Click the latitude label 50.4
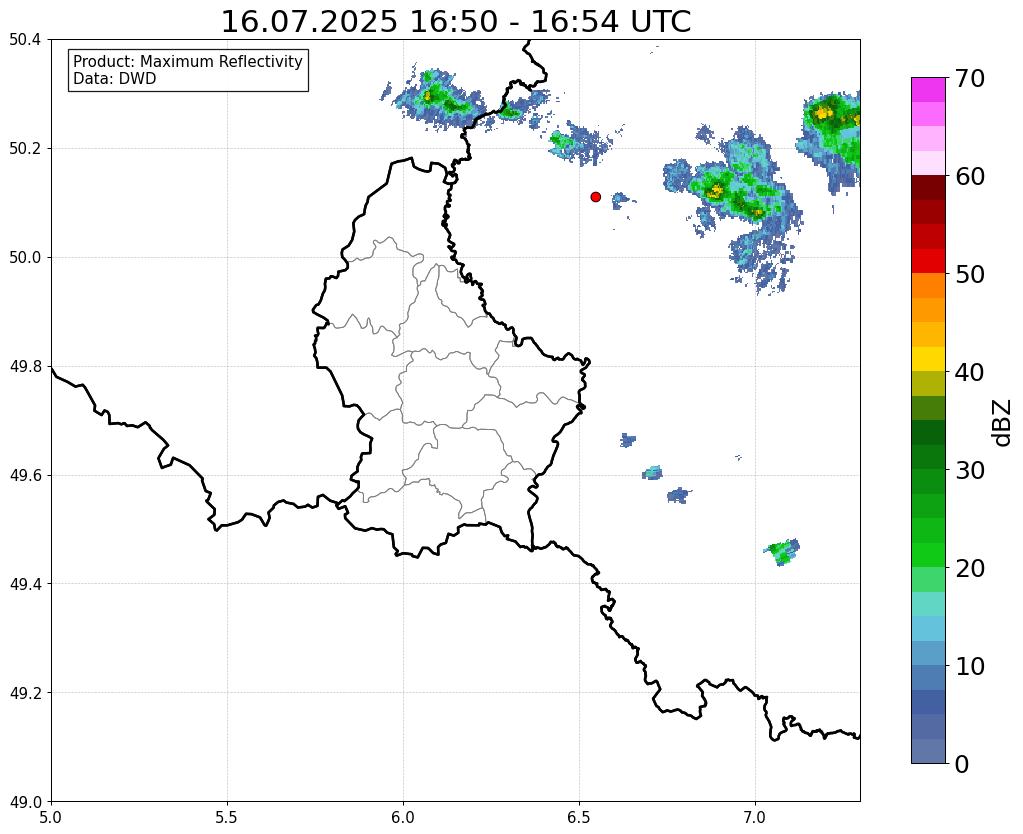Image resolution: width=1023 pixels, height=834 pixels. 25,40
